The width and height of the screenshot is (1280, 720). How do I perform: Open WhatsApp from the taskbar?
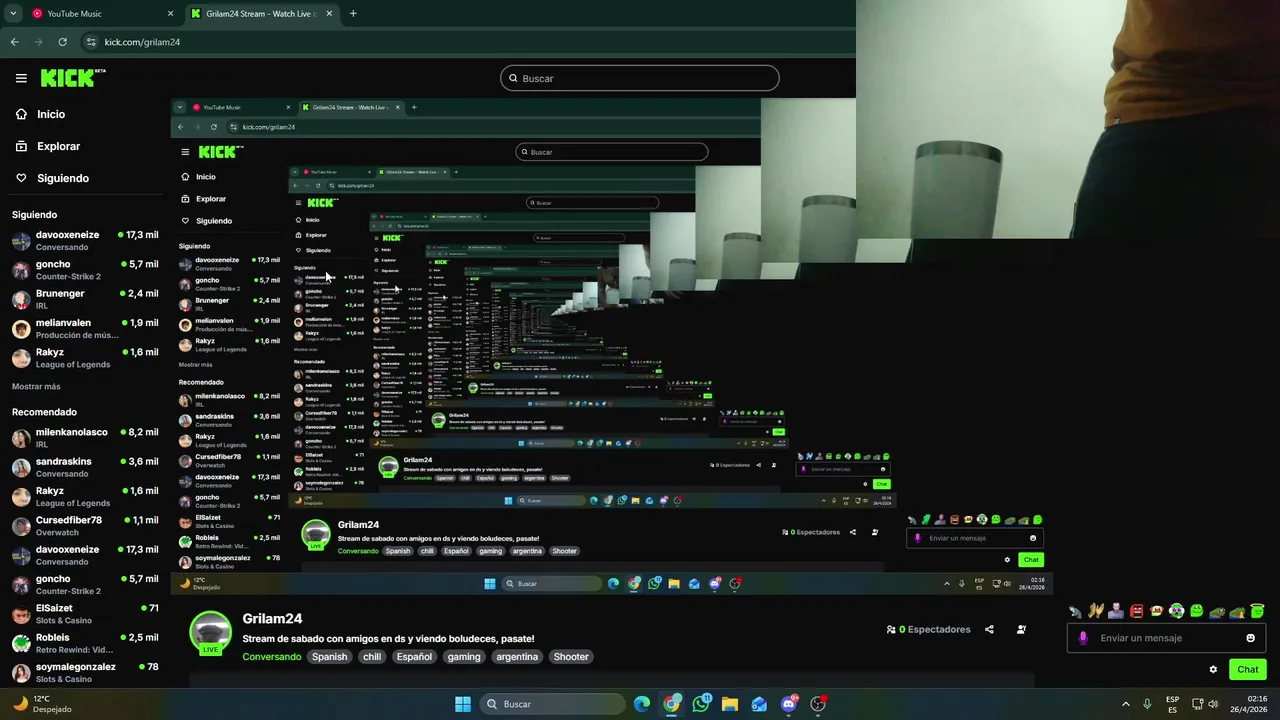point(701,704)
